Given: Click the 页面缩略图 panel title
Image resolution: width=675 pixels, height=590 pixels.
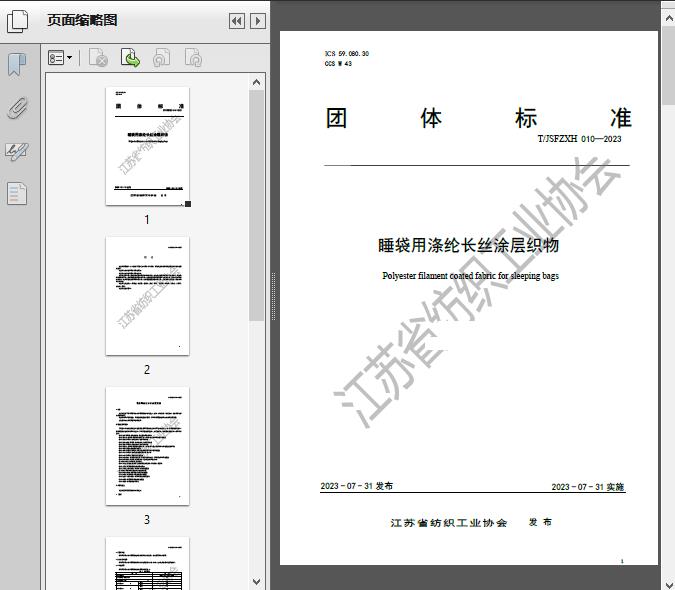Looking at the screenshot, I should pyautogui.click(x=82, y=20).
